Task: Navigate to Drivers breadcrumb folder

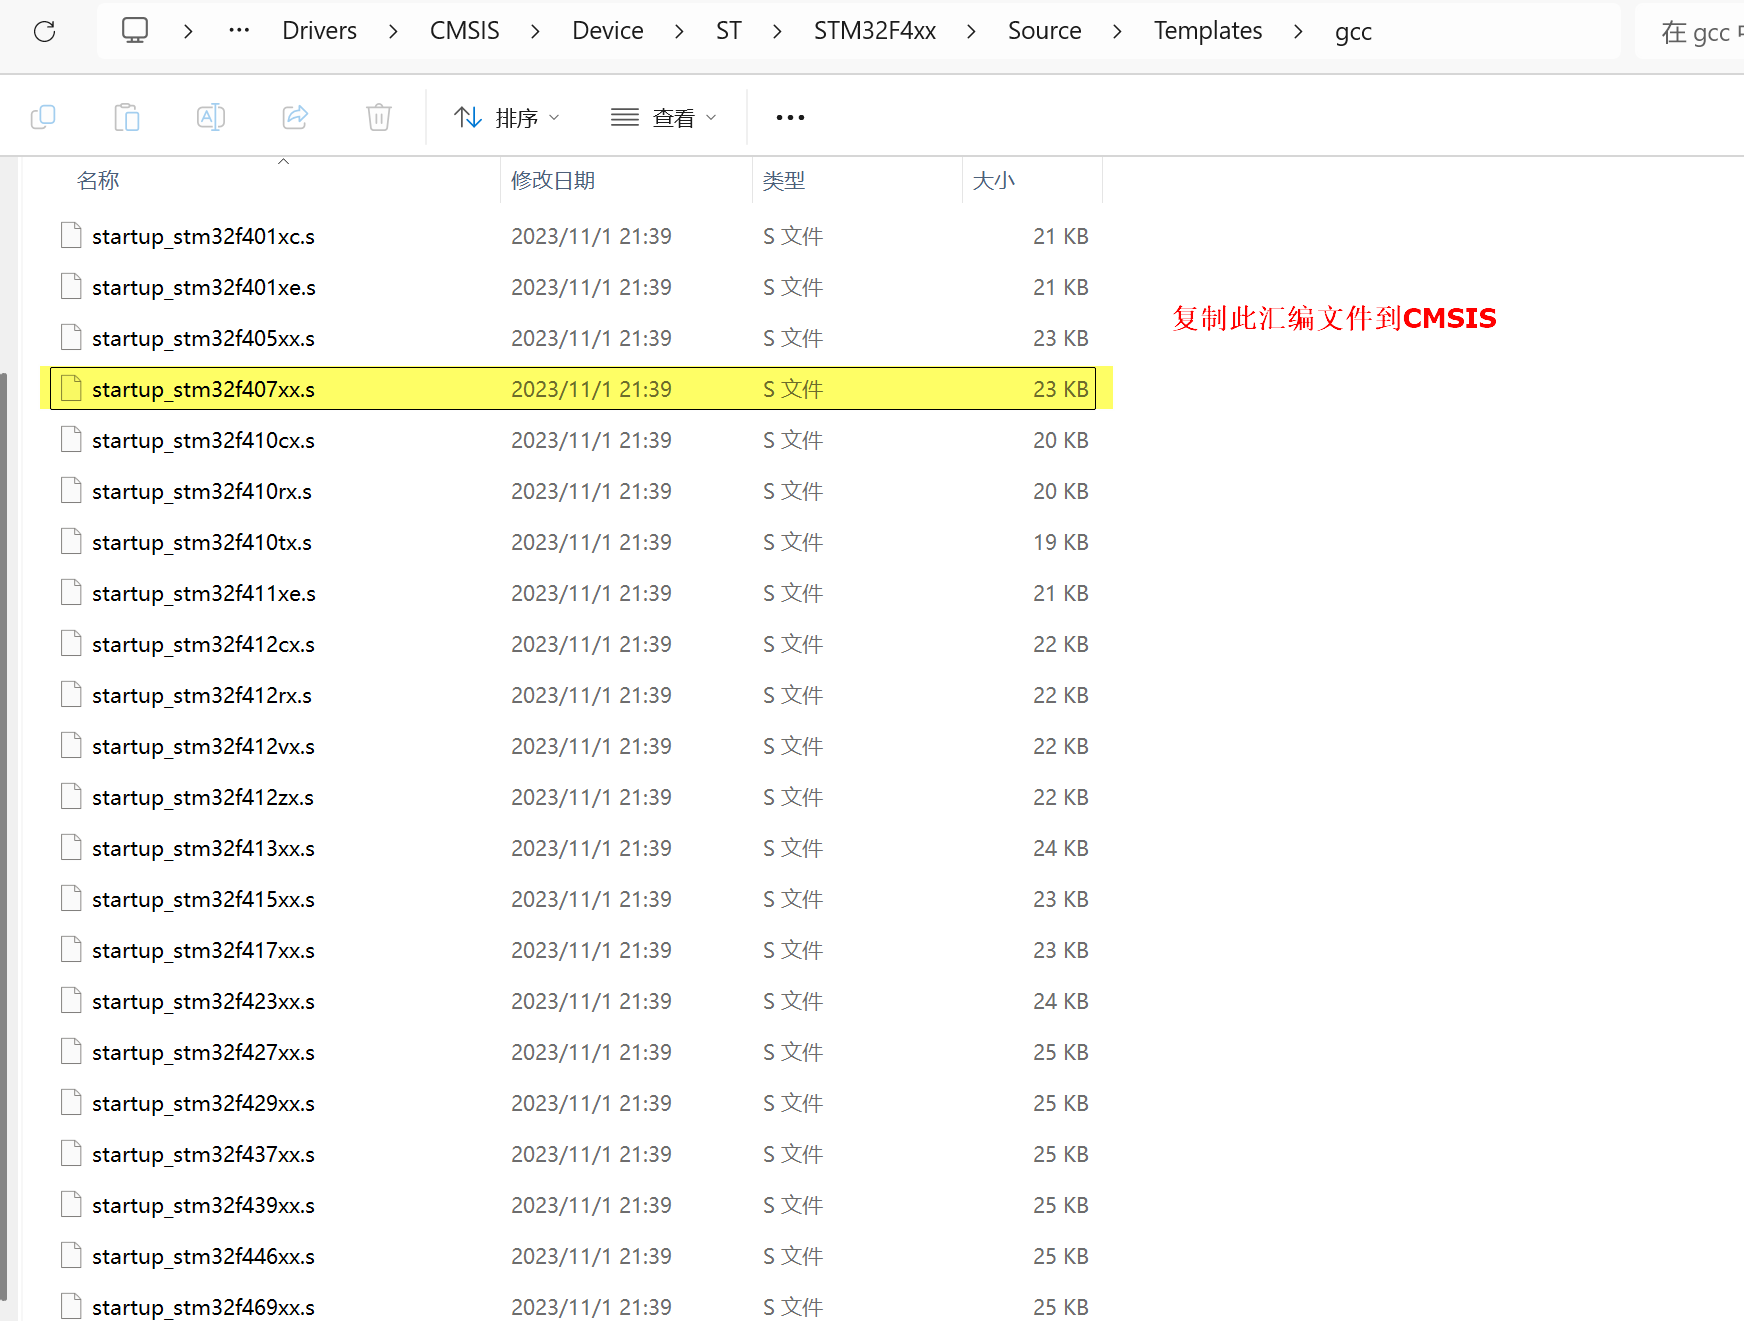Action: [319, 31]
